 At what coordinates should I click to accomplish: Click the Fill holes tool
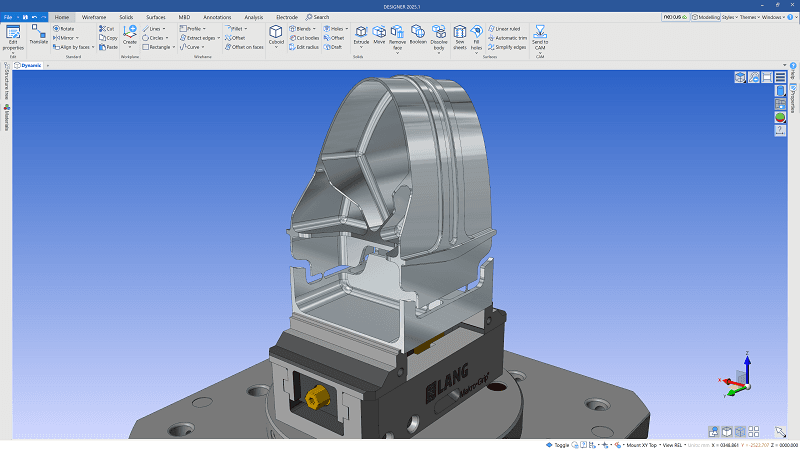point(476,33)
